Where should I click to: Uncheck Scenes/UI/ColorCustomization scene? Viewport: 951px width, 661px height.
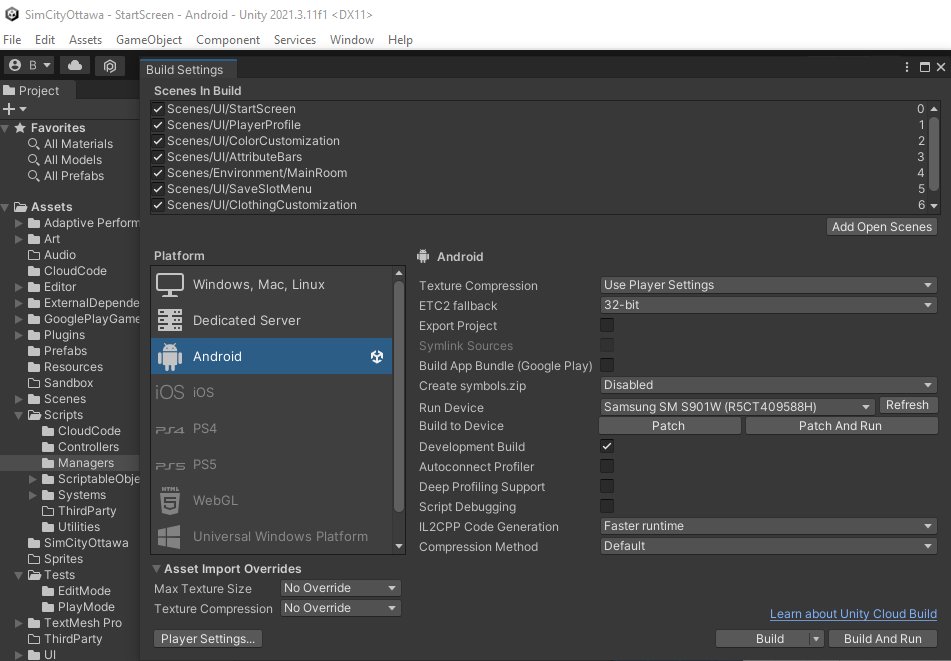tap(158, 141)
